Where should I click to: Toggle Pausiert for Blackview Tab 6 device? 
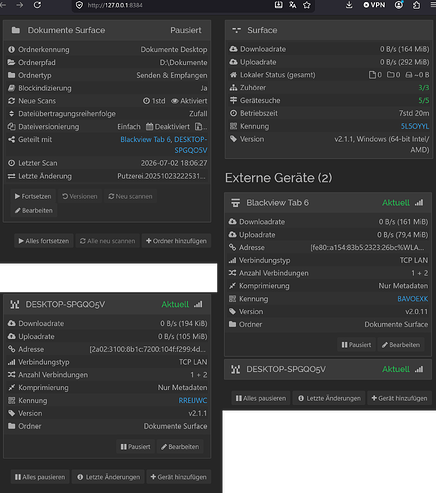(x=356, y=345)
